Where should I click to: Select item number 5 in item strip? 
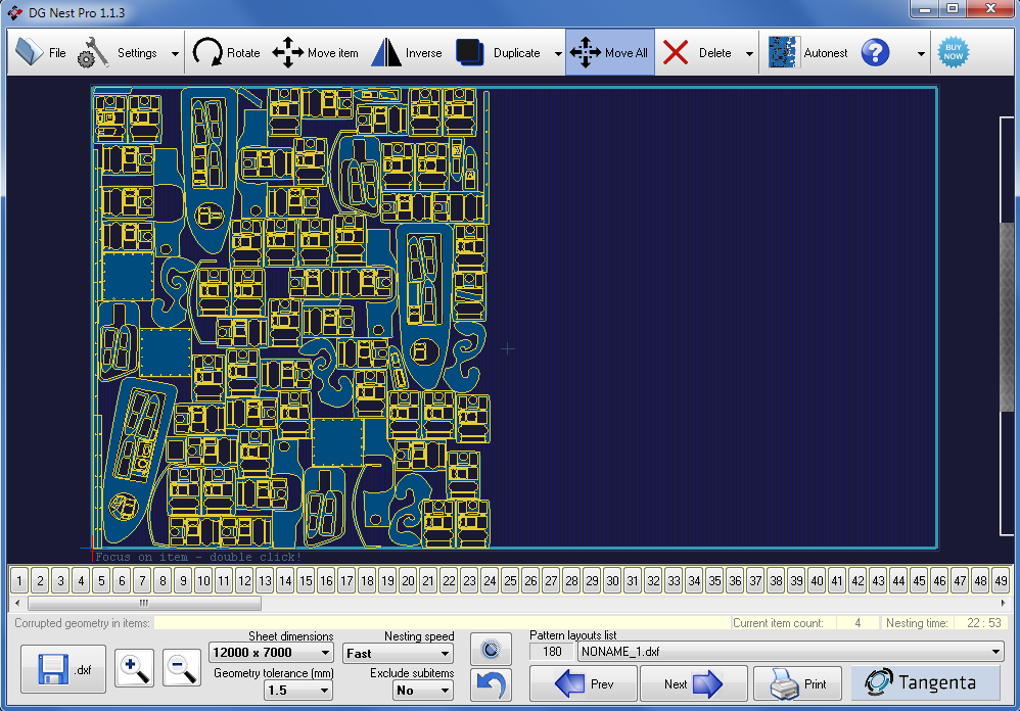point(101,580)
